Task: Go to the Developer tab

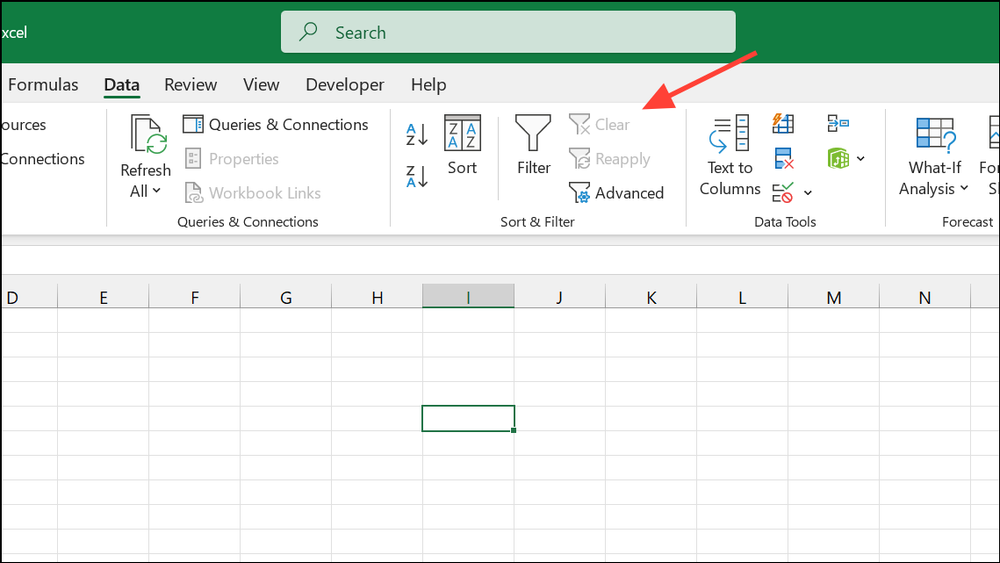Action: point(344,85)
